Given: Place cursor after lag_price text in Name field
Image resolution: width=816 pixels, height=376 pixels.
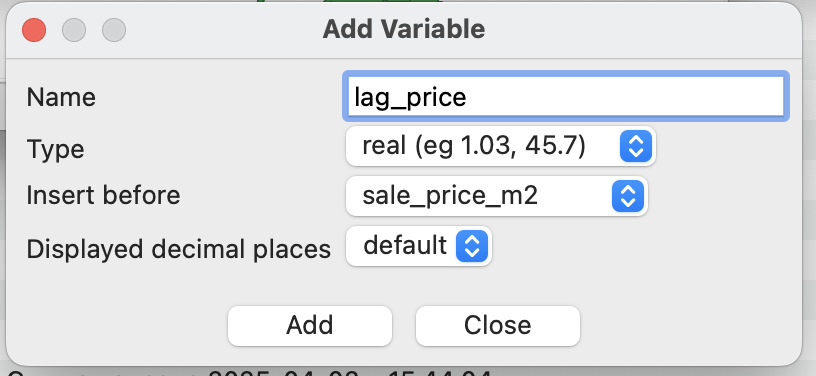Looking at the screenshot, I should [468, 97].
